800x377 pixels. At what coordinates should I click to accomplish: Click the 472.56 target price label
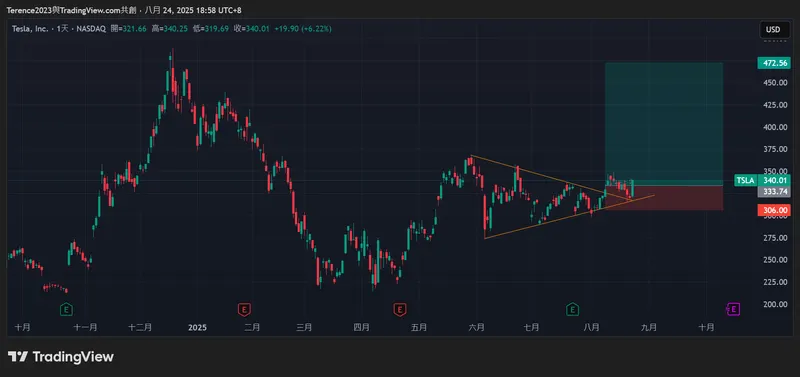click(x=774, y=63)
